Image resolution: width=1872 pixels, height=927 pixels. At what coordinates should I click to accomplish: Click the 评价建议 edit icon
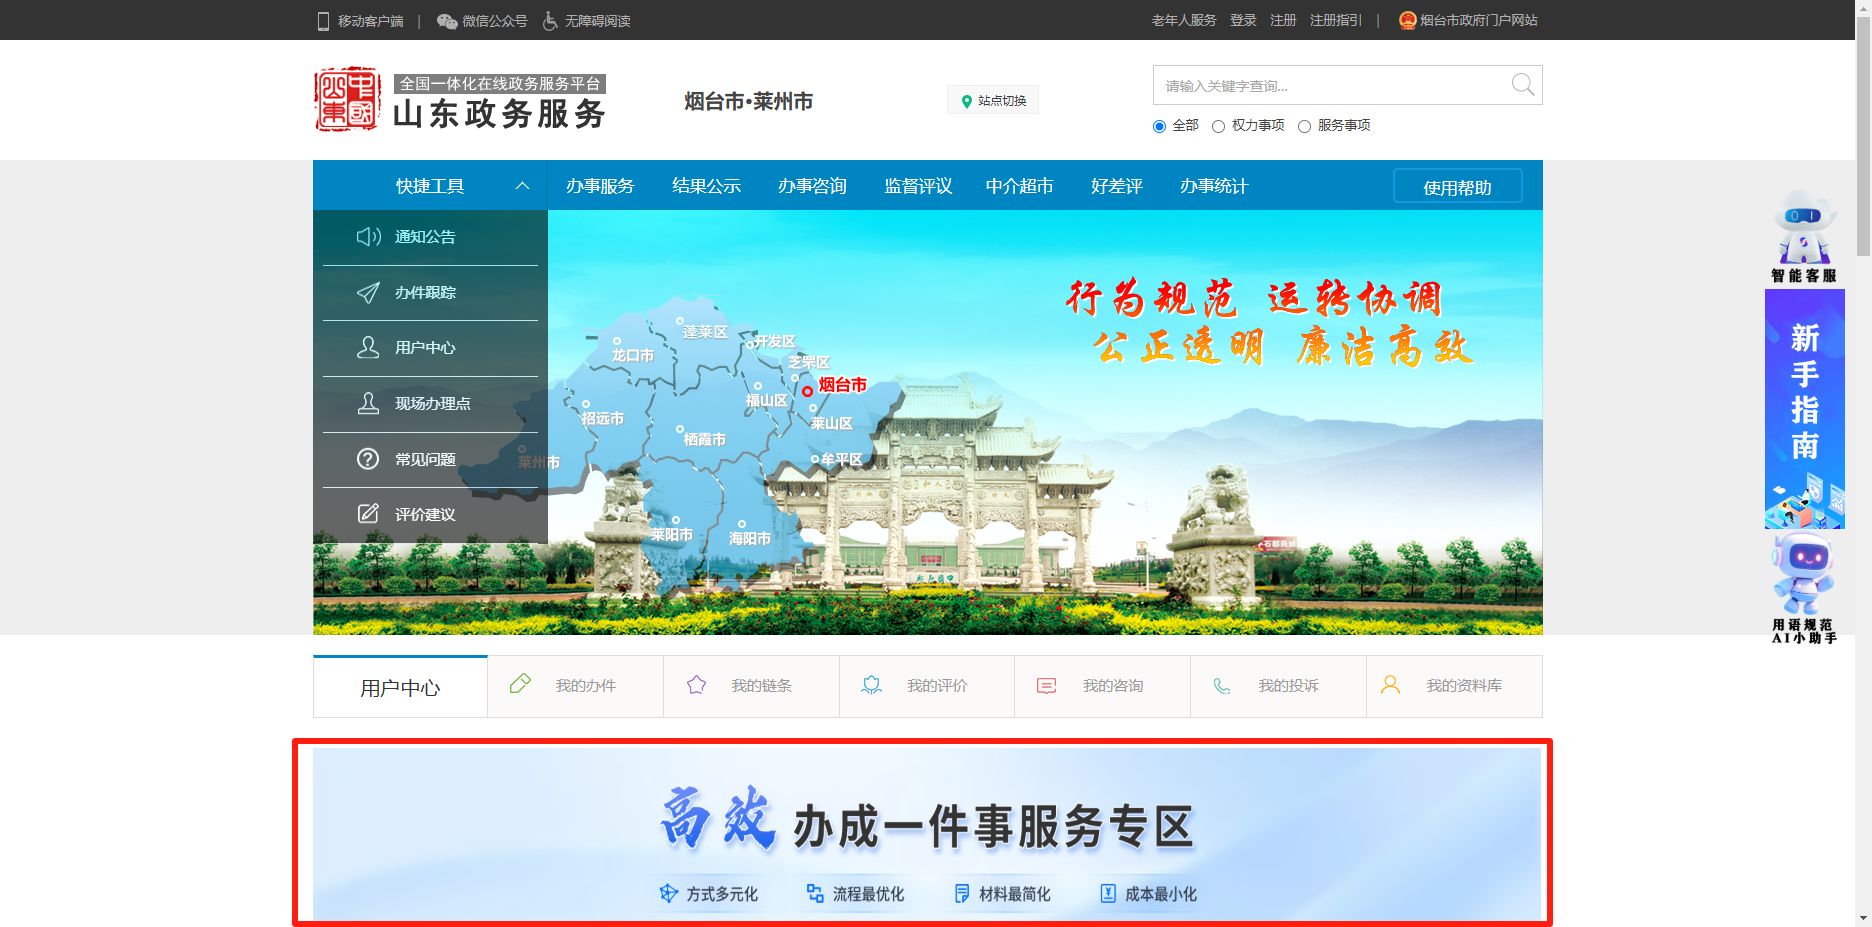368,514
